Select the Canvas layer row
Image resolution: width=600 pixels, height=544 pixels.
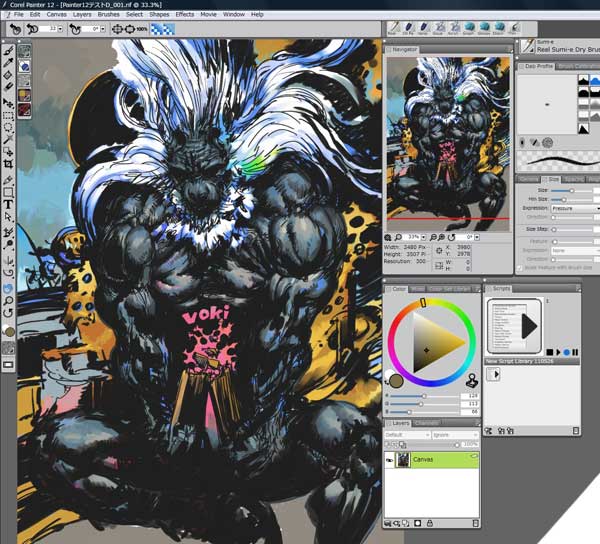point(432,460)
